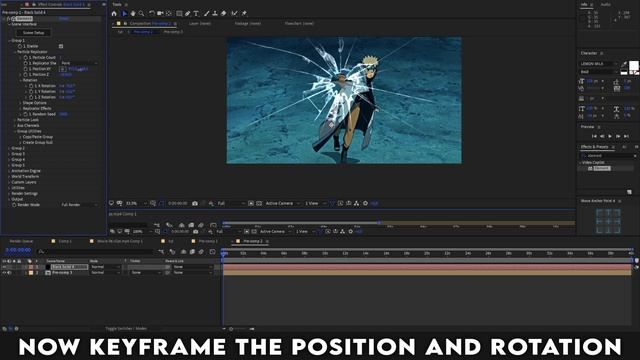The image size is (640, 360).
Task: Expand Render Settings section
Action: tap(9, 193)
